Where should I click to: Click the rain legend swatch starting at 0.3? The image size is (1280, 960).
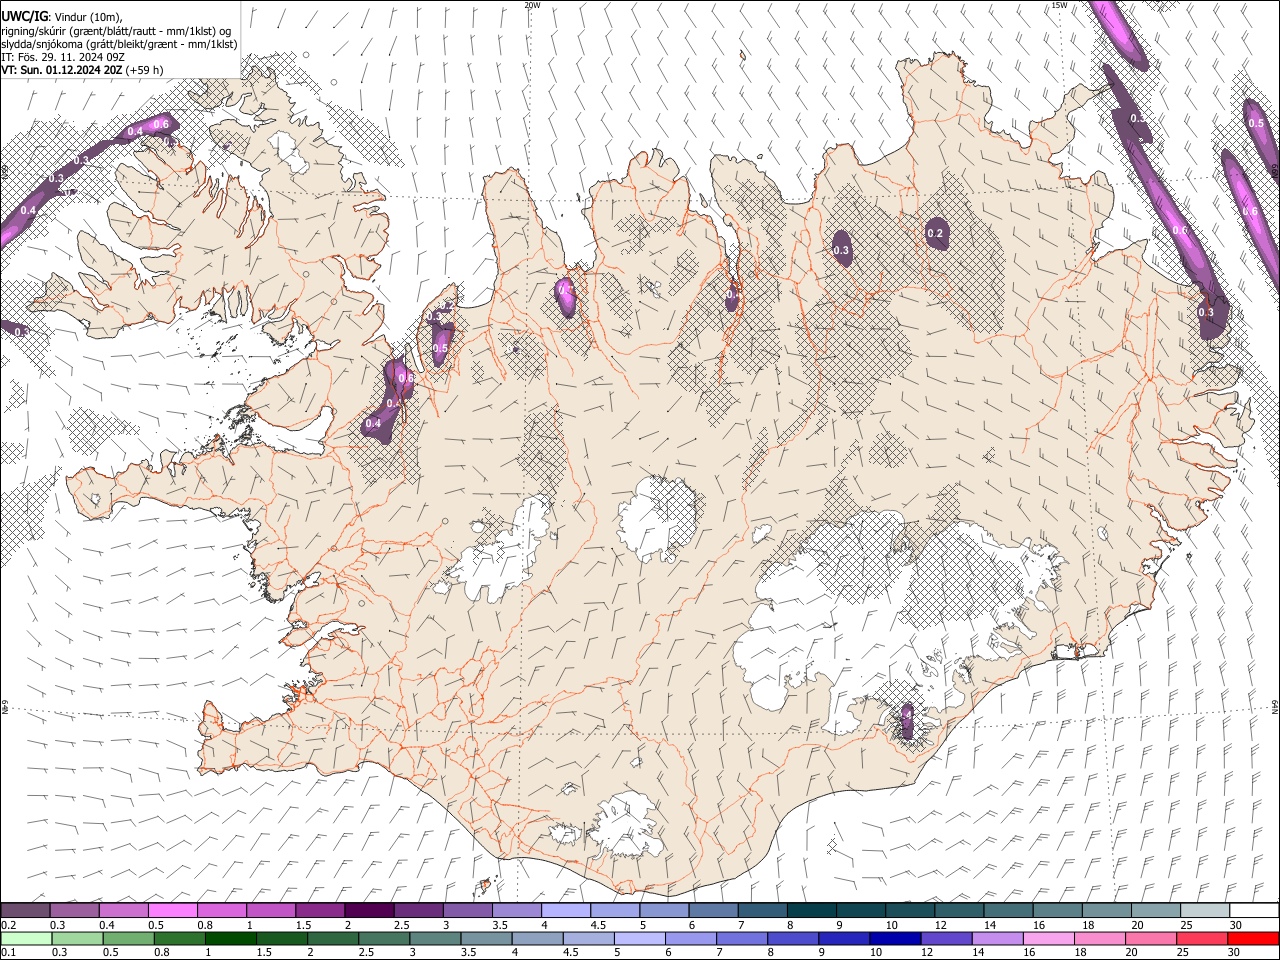77,938
